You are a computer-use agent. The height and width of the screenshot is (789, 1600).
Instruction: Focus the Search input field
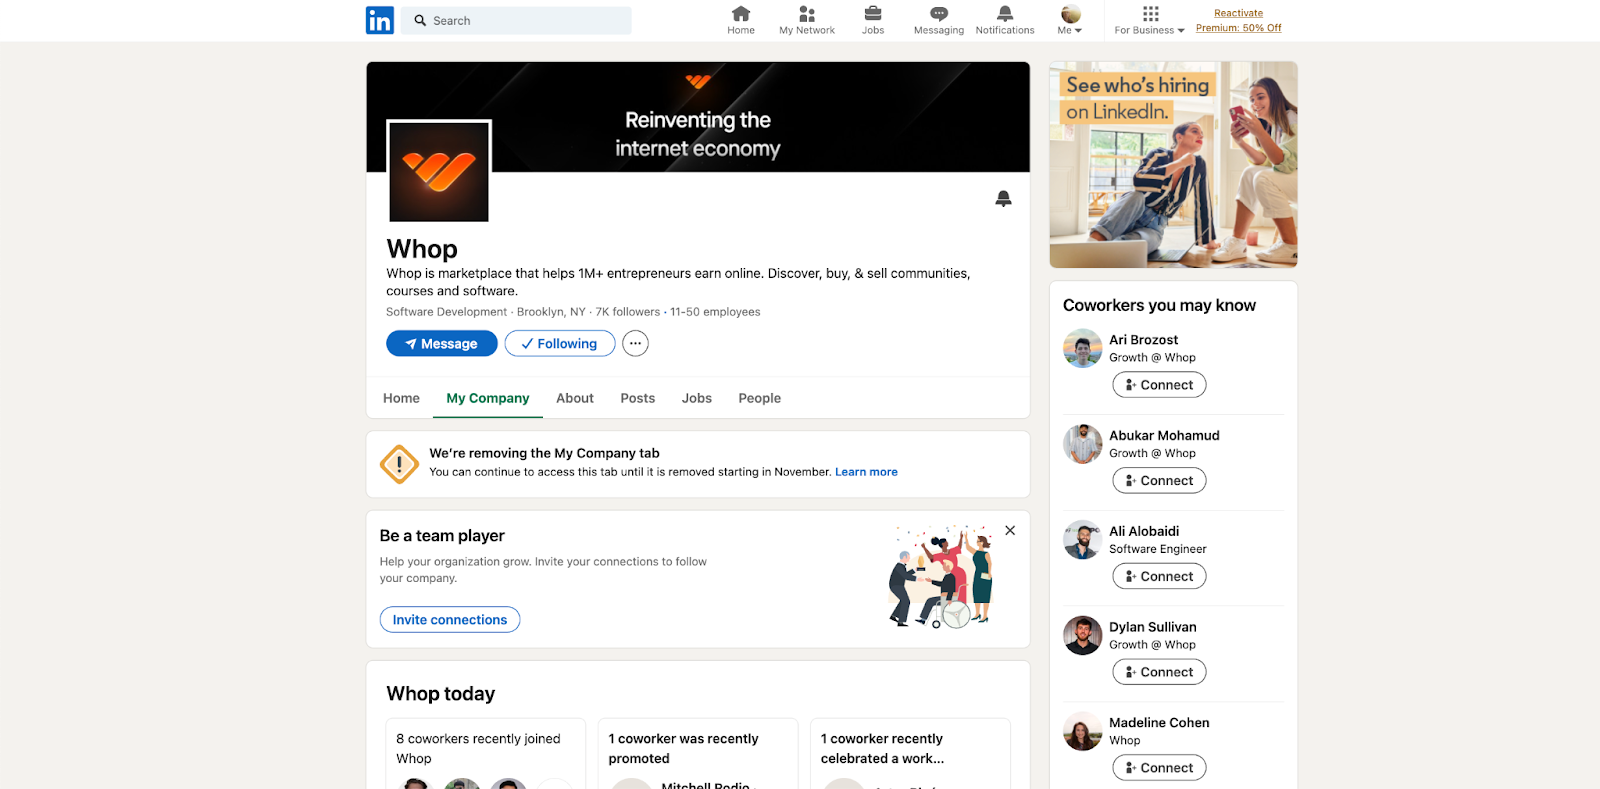click(x=517, y=21)
